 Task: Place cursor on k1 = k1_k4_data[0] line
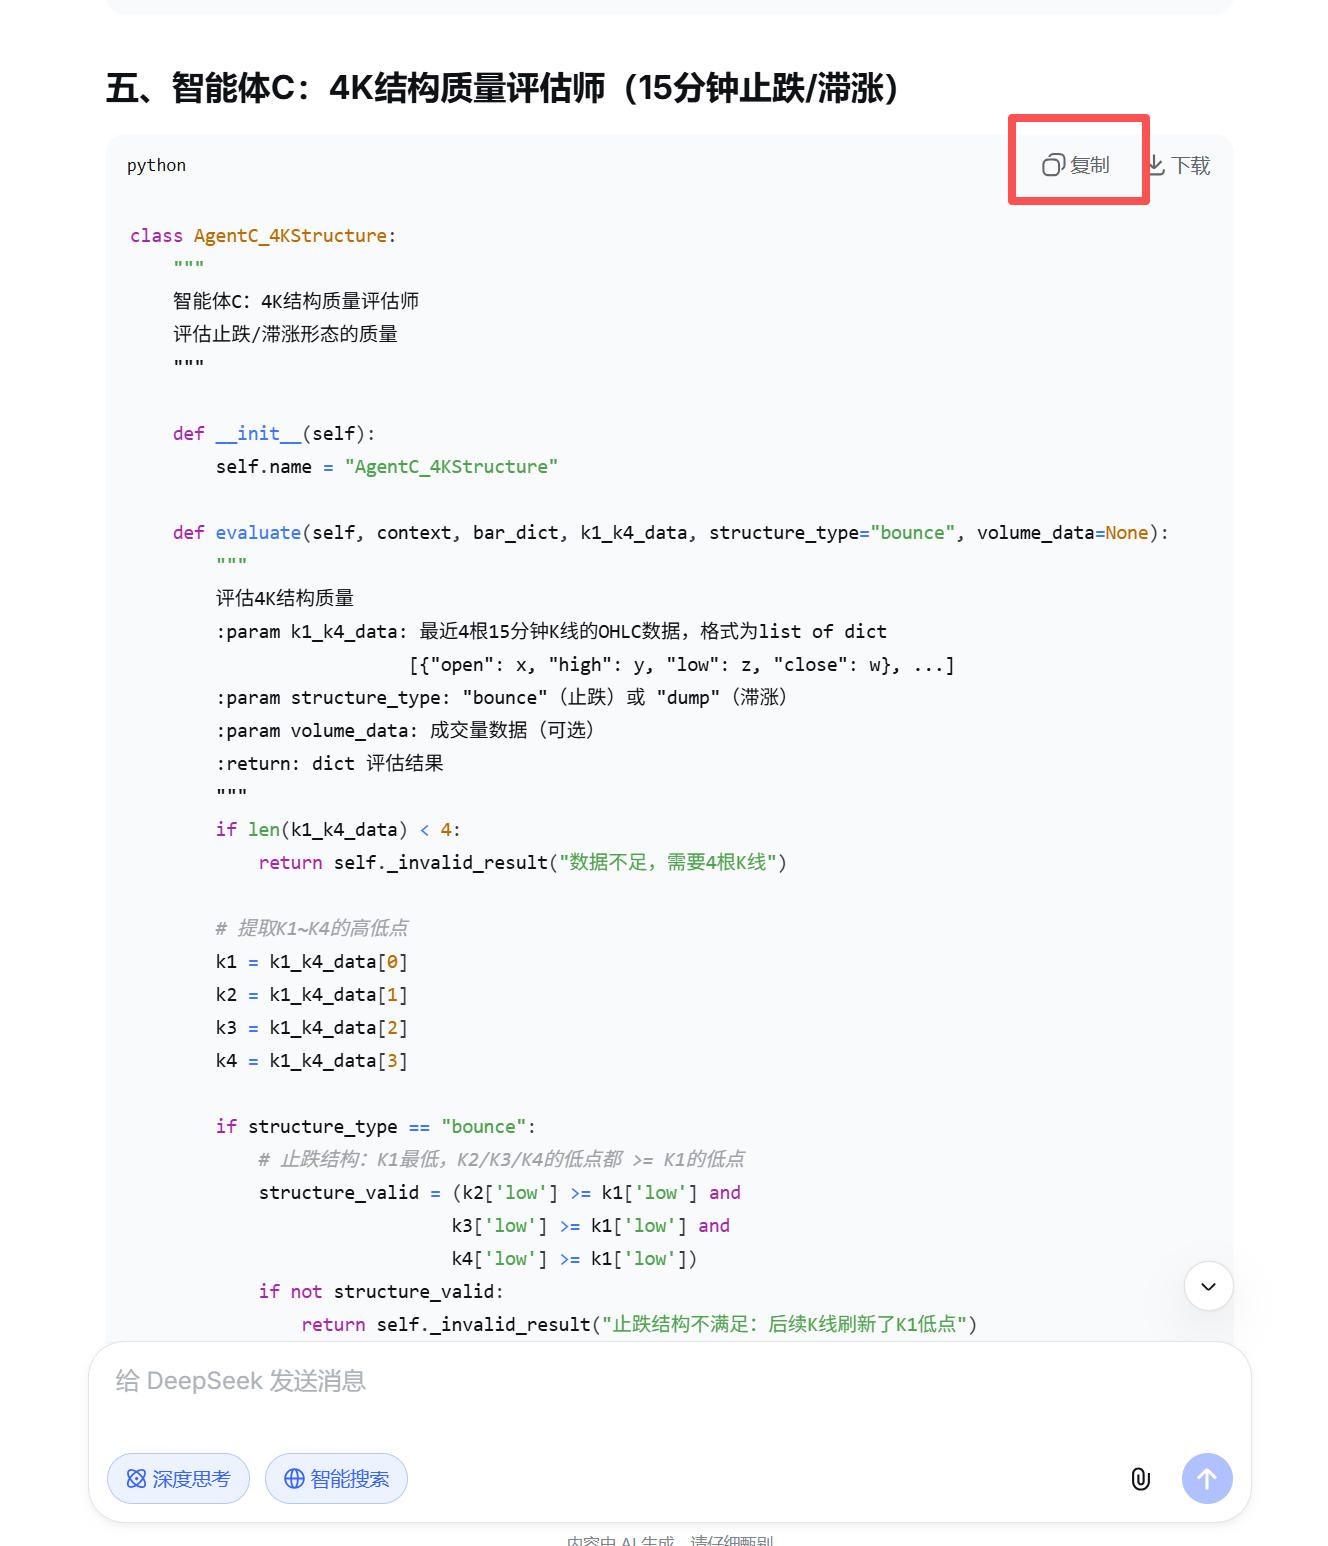(311, 961)
